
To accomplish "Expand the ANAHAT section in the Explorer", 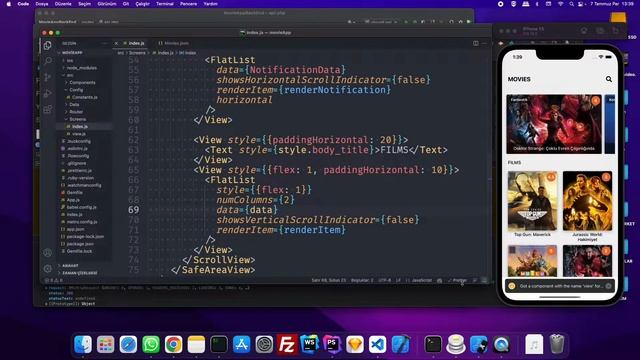I will click(70, 266).
